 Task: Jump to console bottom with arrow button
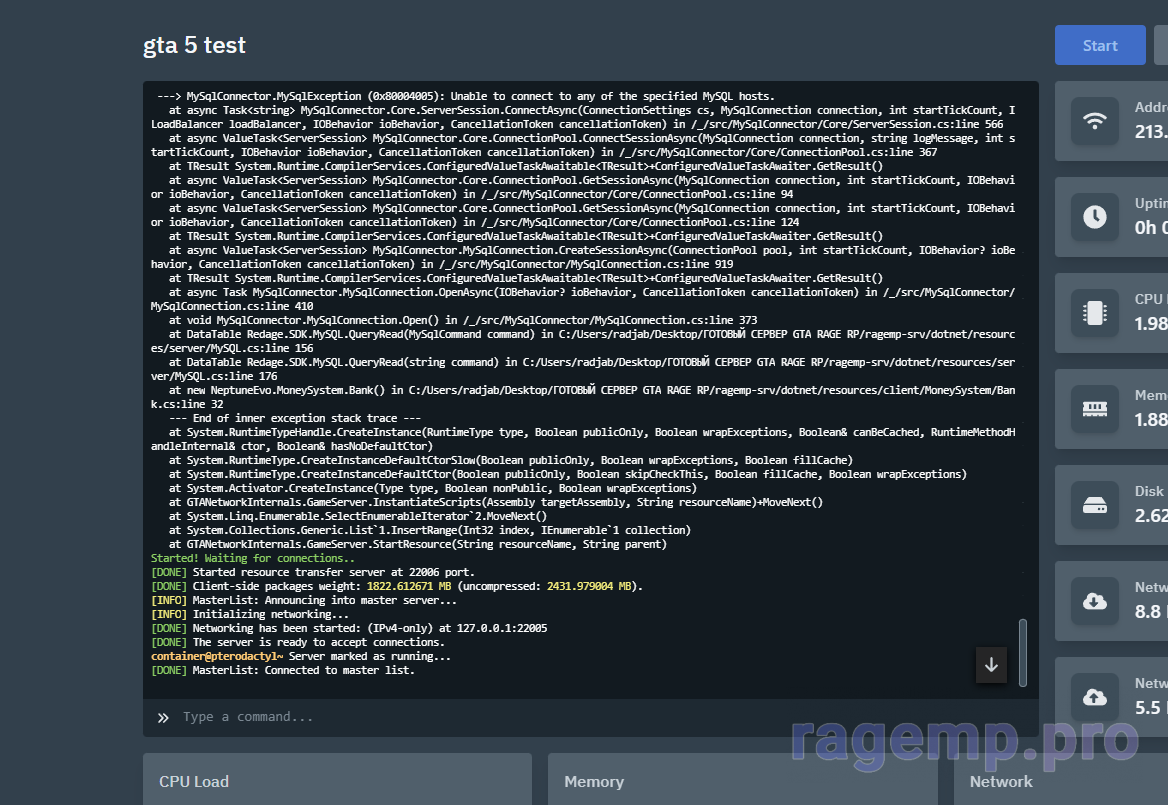(x=991, y=665)
